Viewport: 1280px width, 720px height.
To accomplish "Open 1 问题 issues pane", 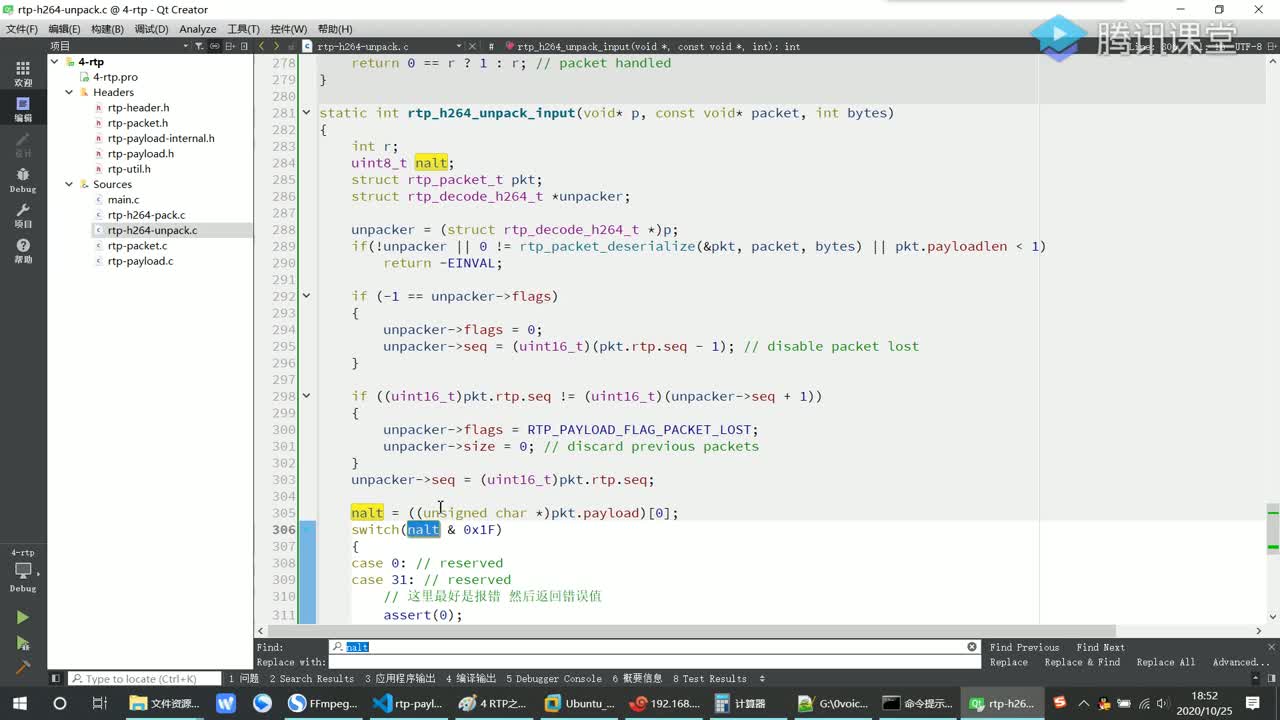I will pos(244,679).
